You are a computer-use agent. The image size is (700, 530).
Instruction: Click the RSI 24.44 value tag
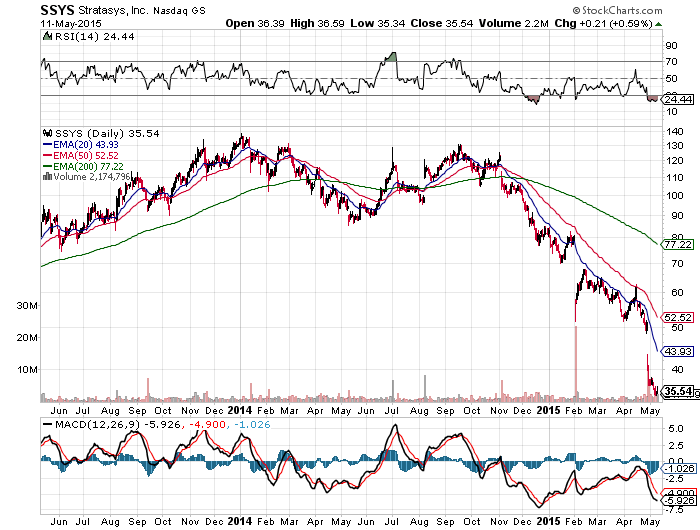tap(678, 99)
